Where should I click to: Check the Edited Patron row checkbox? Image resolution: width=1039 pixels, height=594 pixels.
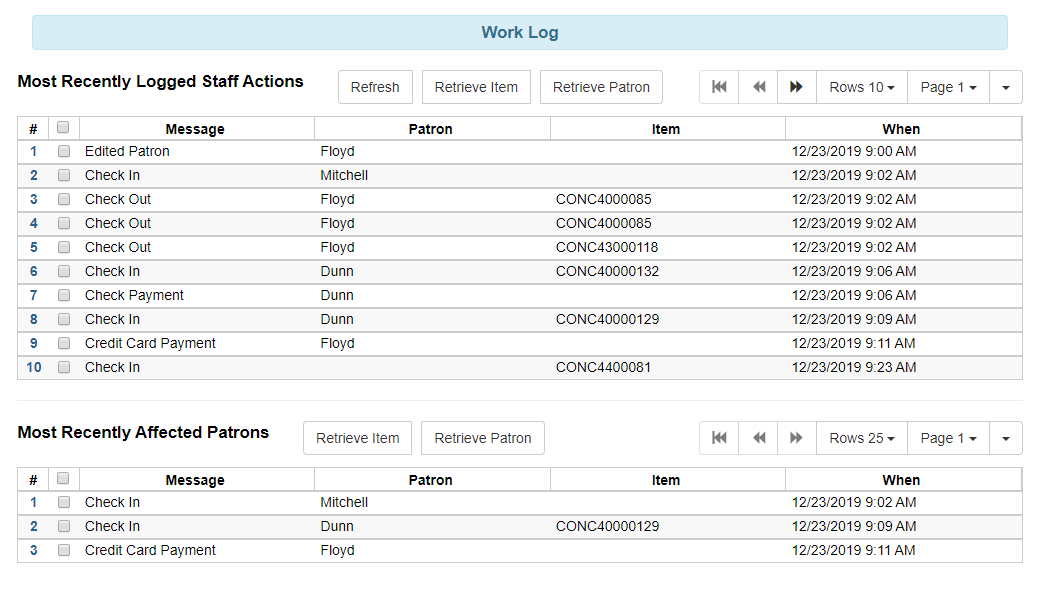point(63,151)
